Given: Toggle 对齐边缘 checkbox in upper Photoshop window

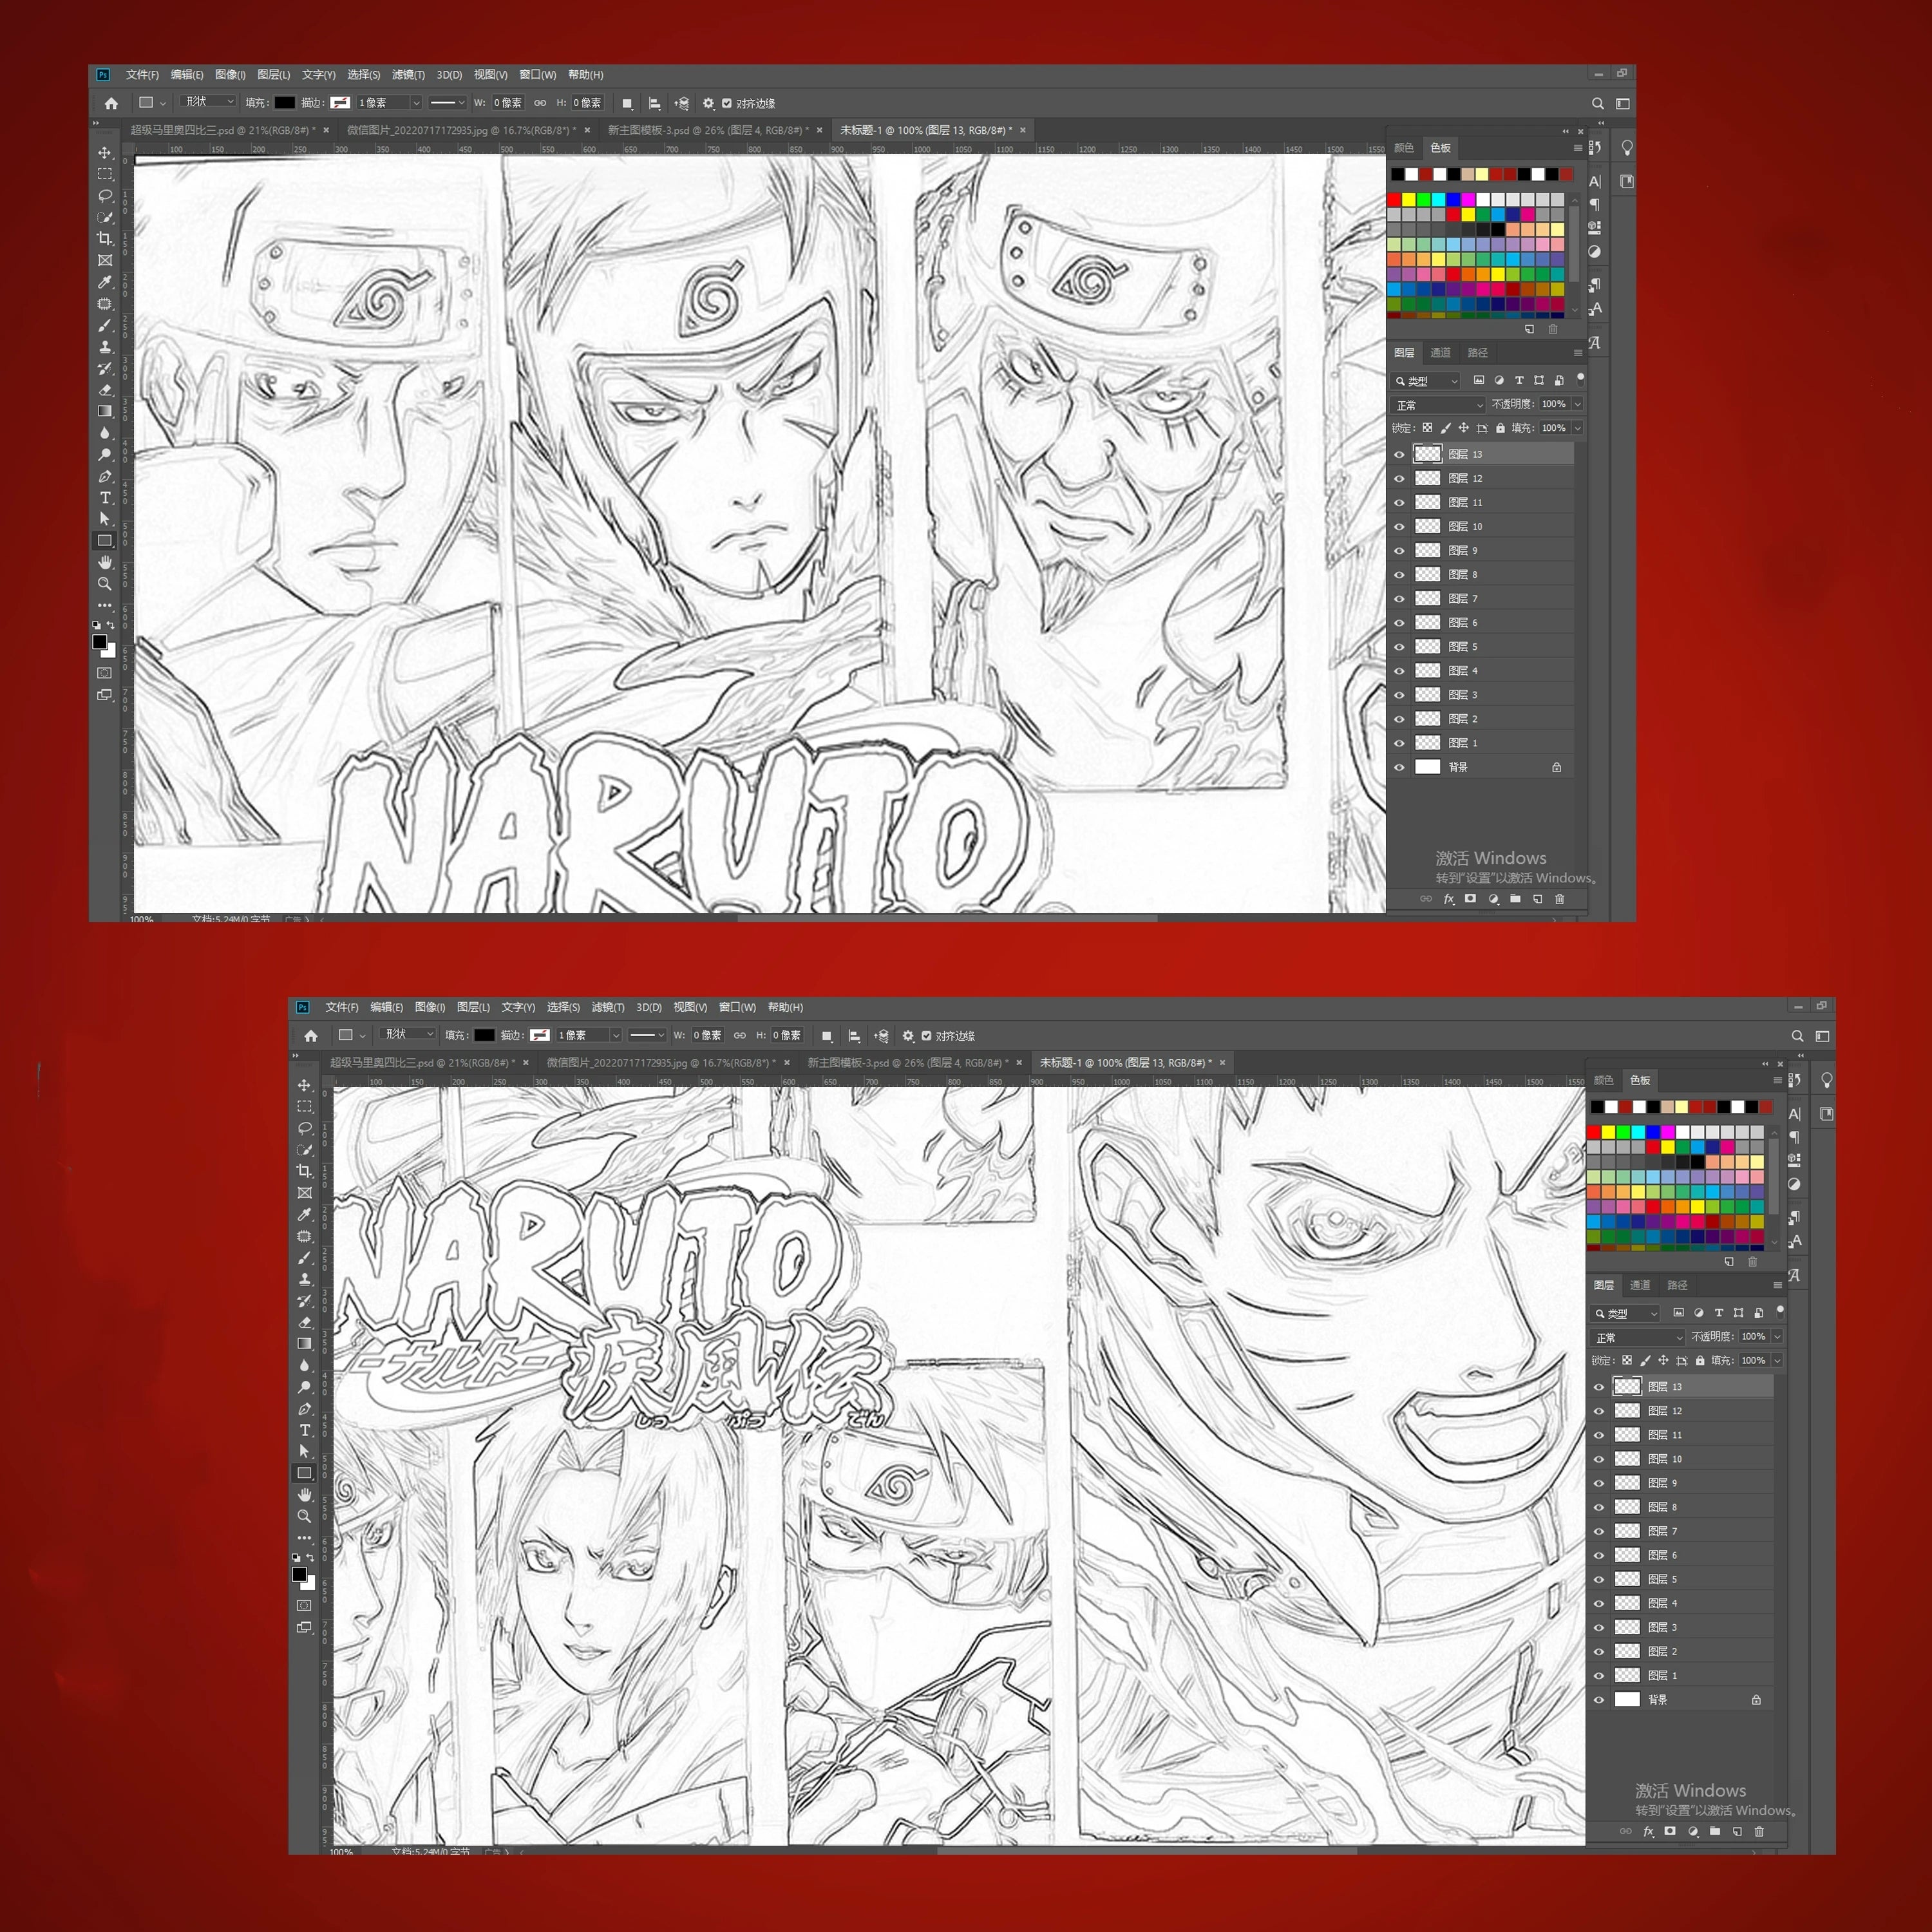Looking at the screenshot, I should tap(727, 103).
